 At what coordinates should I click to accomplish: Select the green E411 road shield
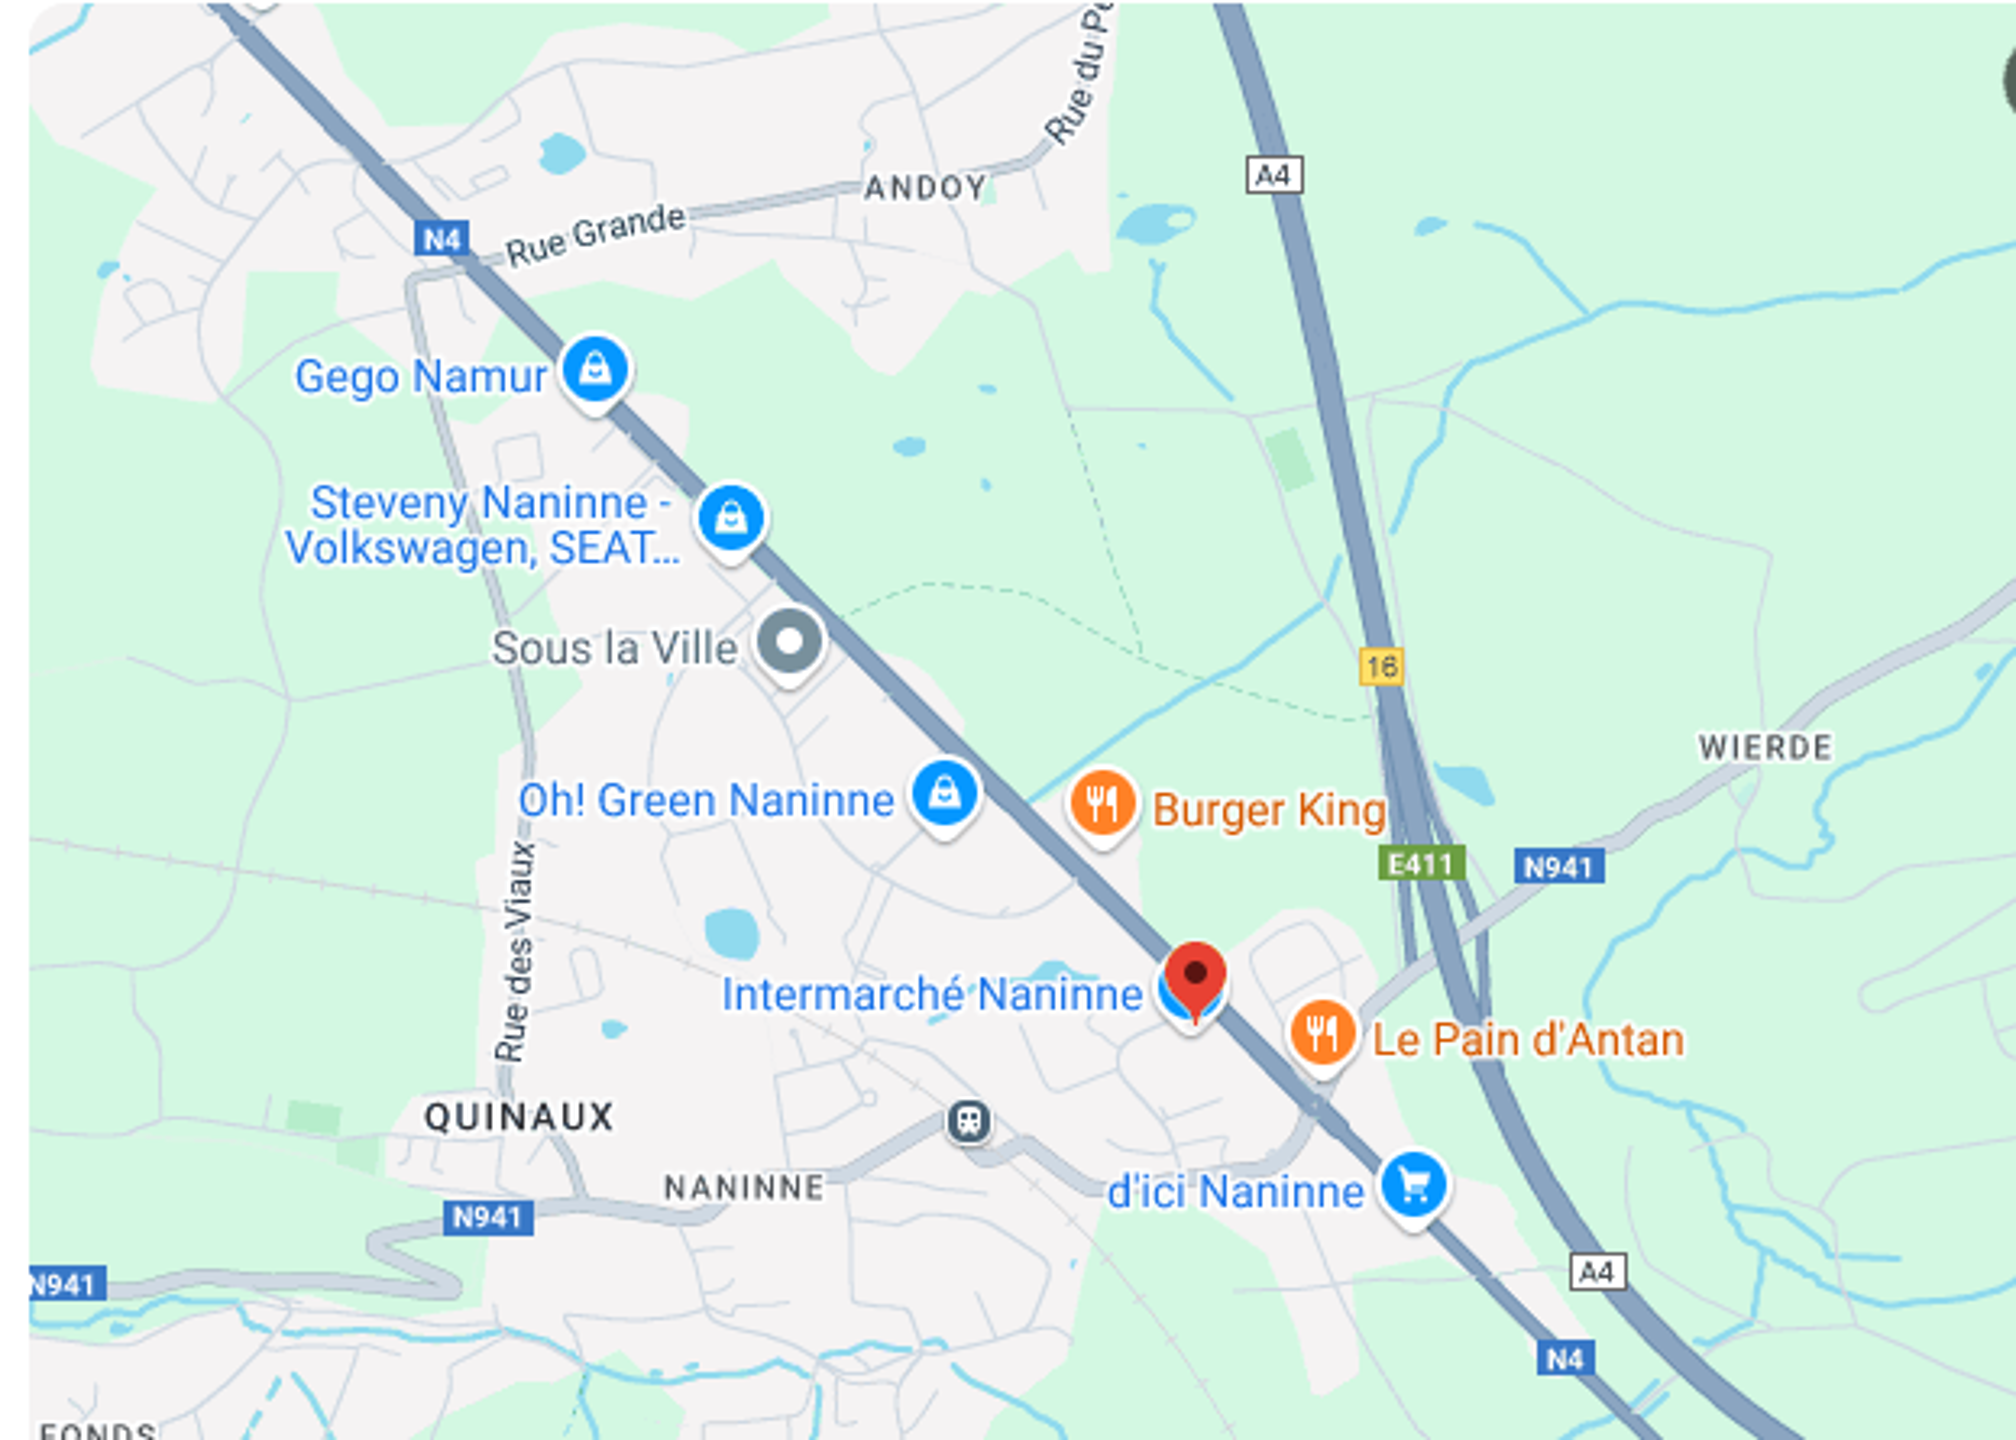1421,863
